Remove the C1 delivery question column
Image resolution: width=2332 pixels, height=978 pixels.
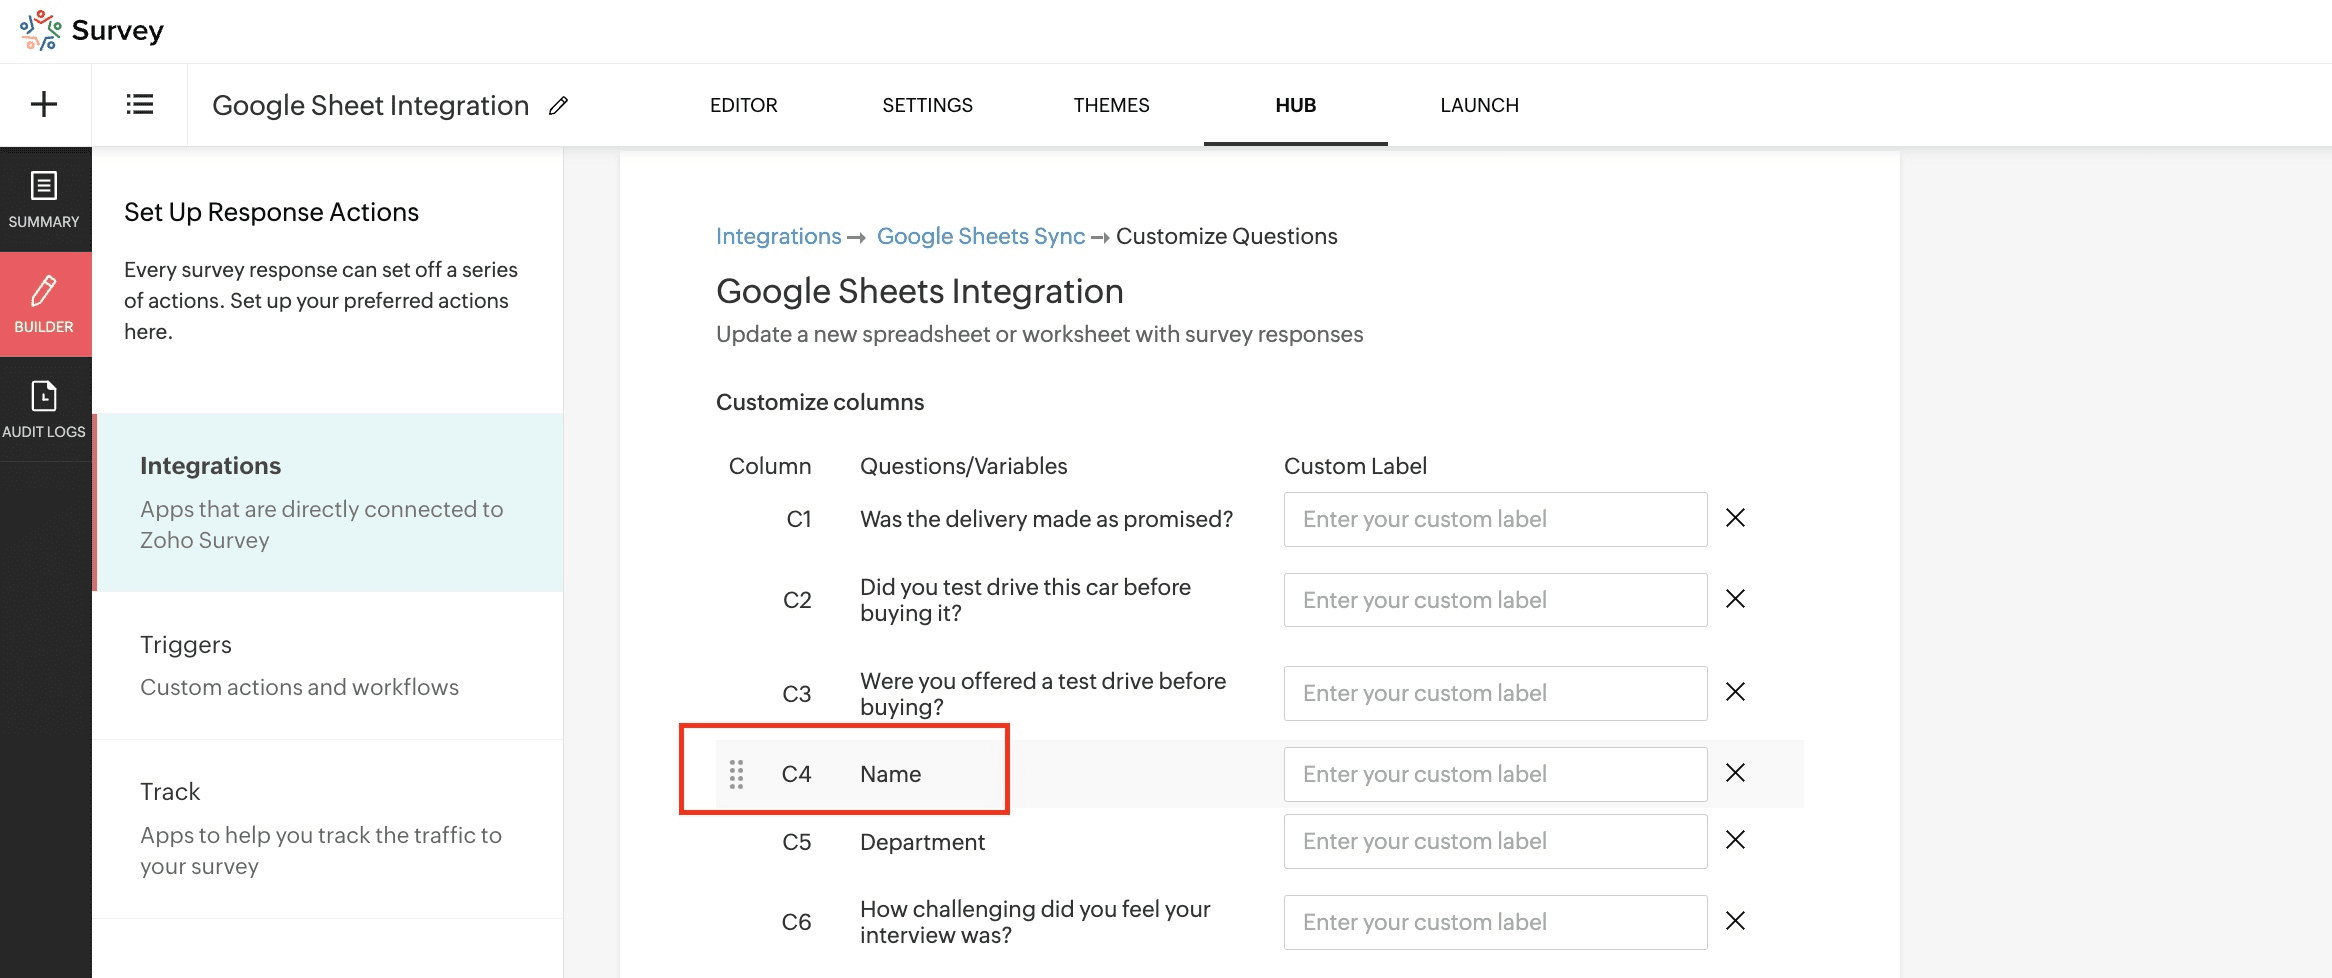pyautogui.click(x=1735, y=518)
